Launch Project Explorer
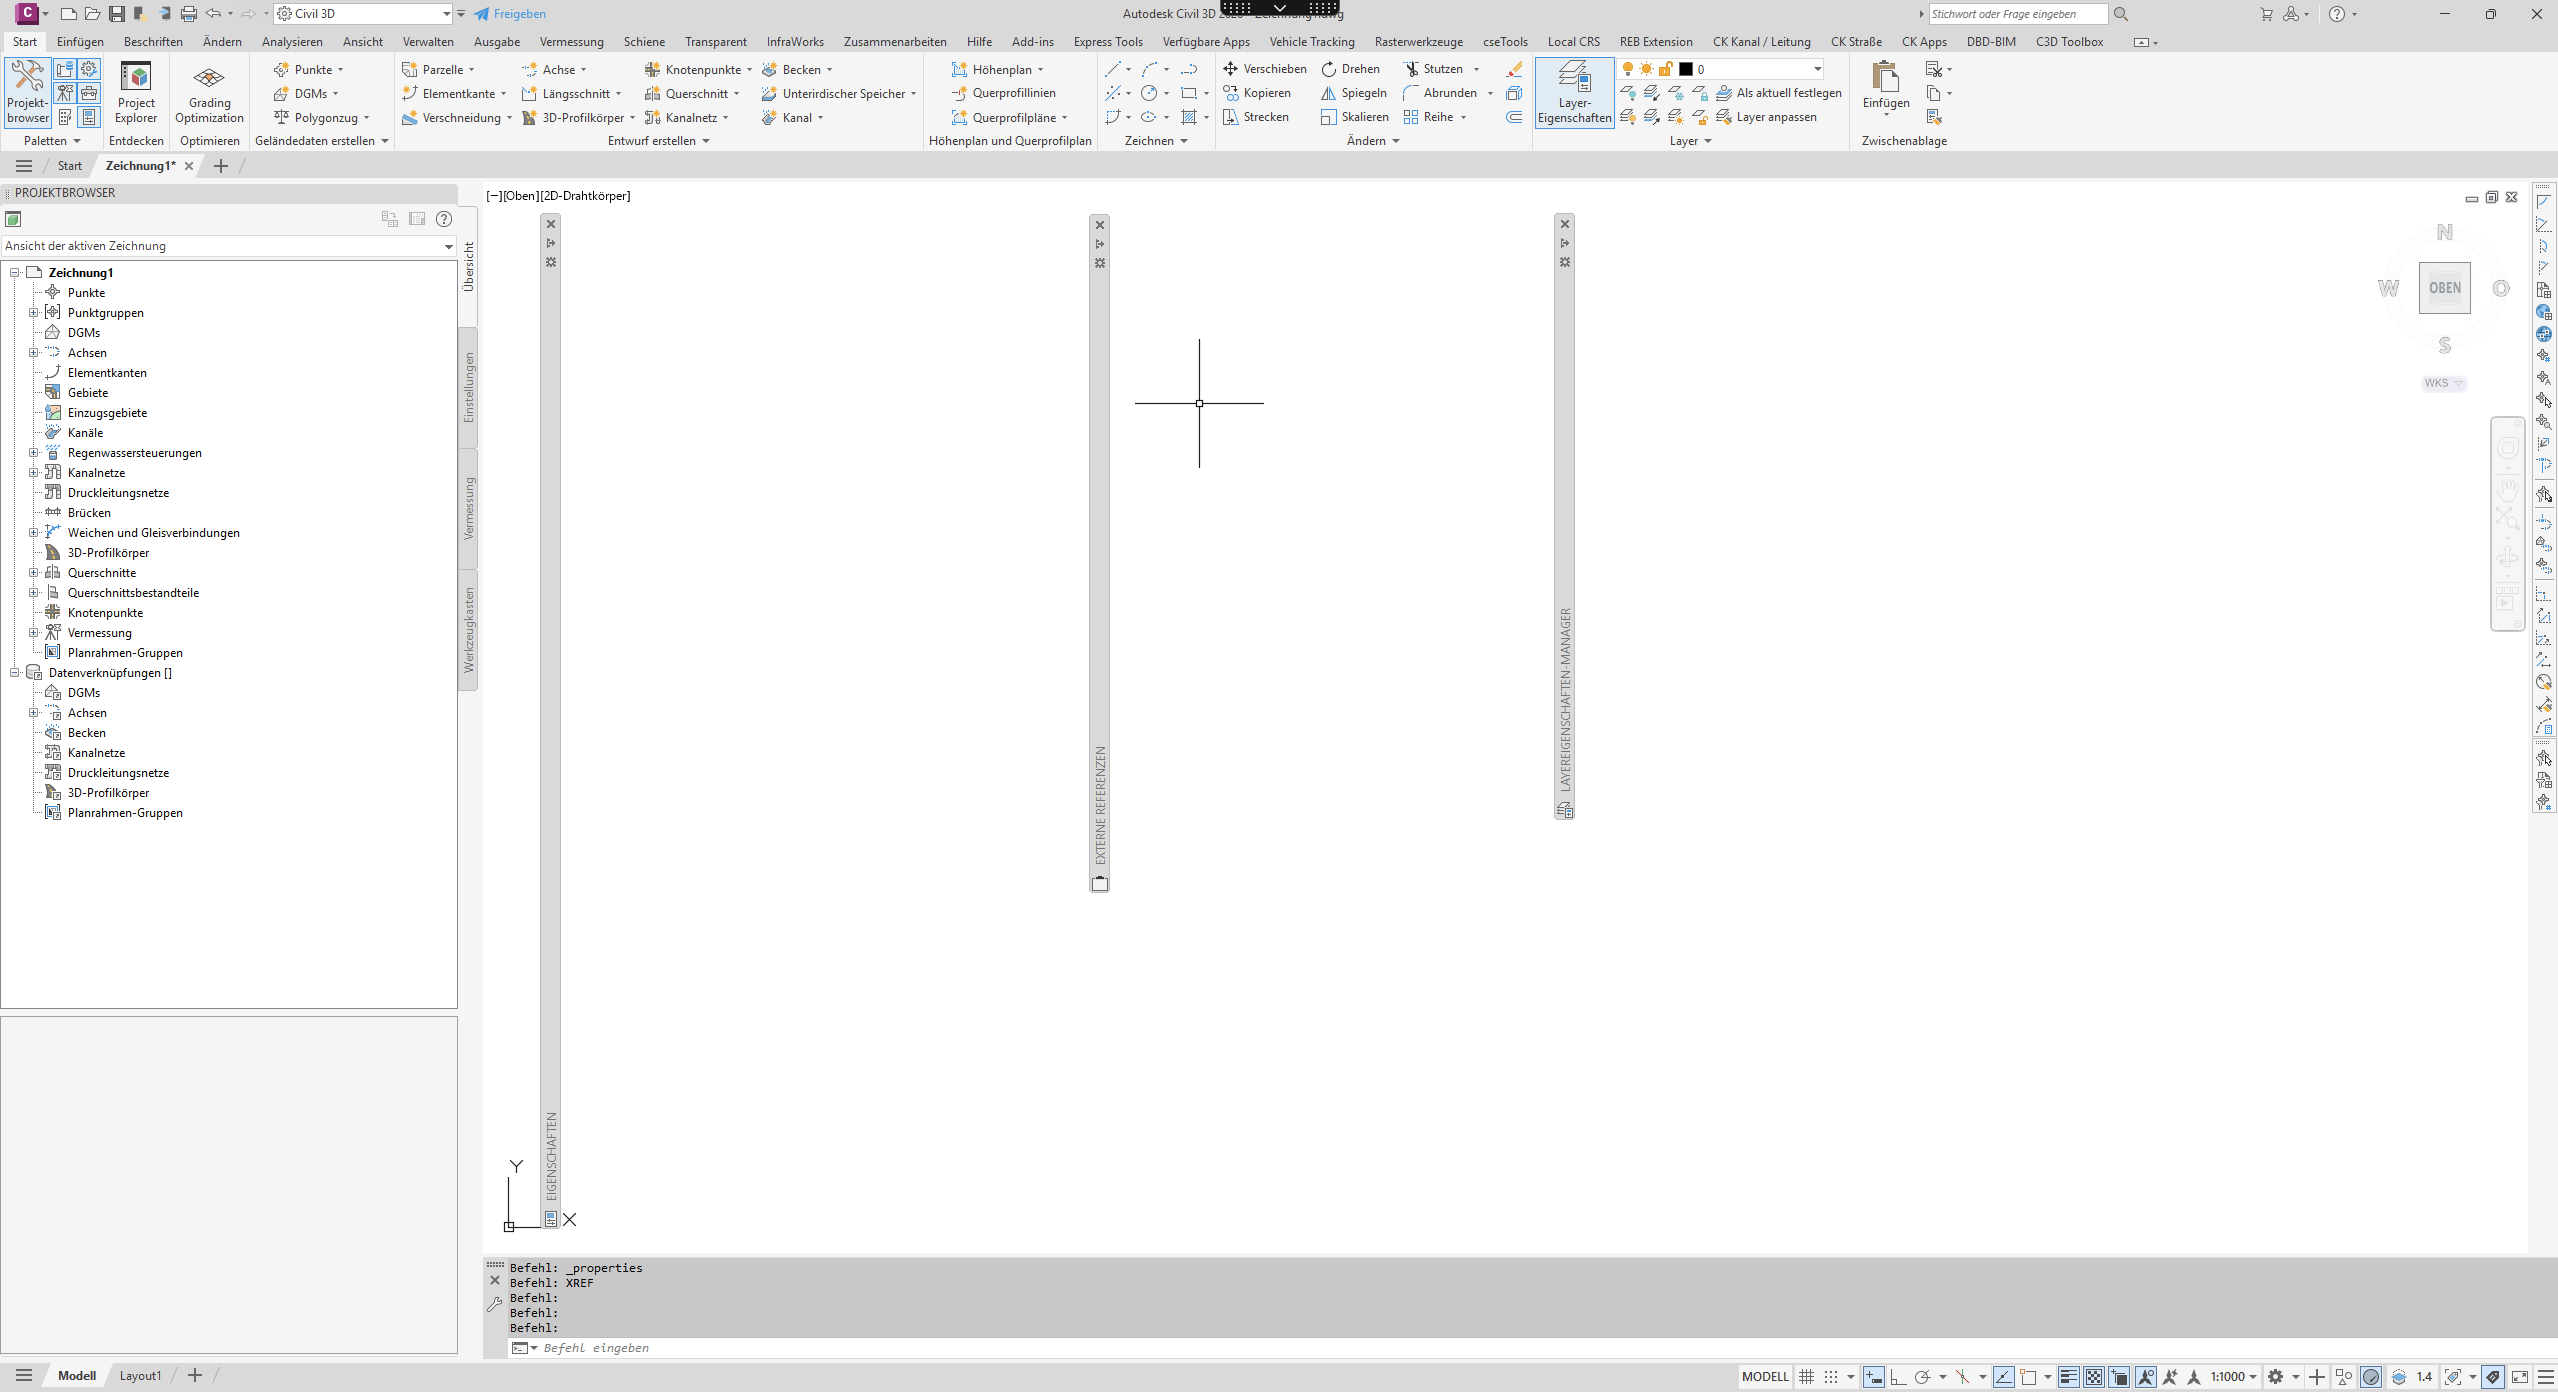Screen dimensions: 2558x1392 pyautogui.click(x=136, y=91)
